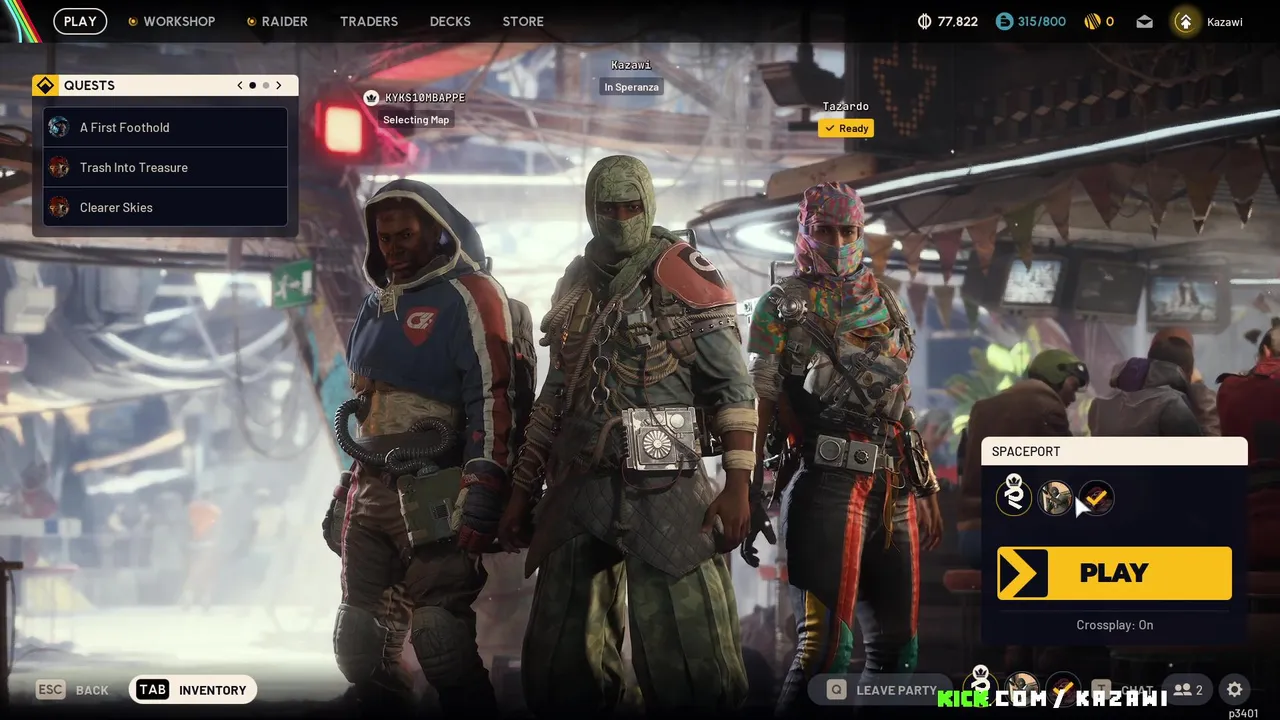
Task: Open the Clearer Skies quest
Action: (x=166, y=207)
